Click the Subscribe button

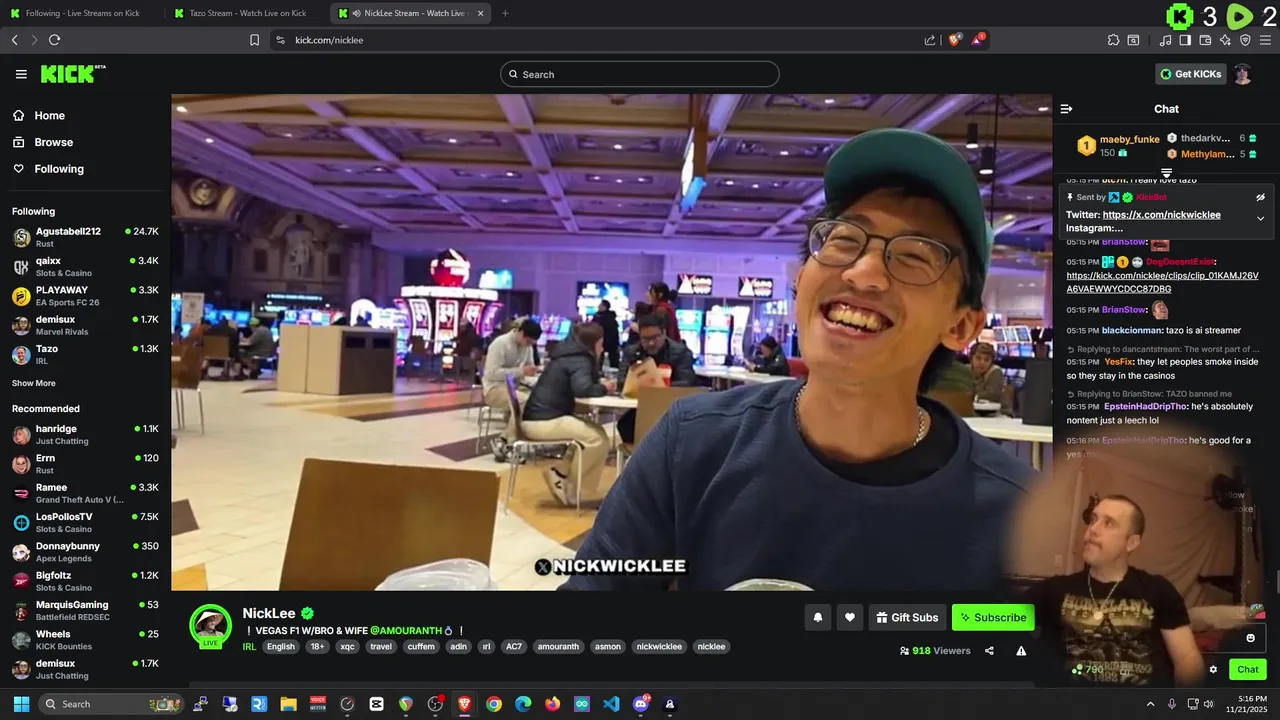(x=993, y=618)
